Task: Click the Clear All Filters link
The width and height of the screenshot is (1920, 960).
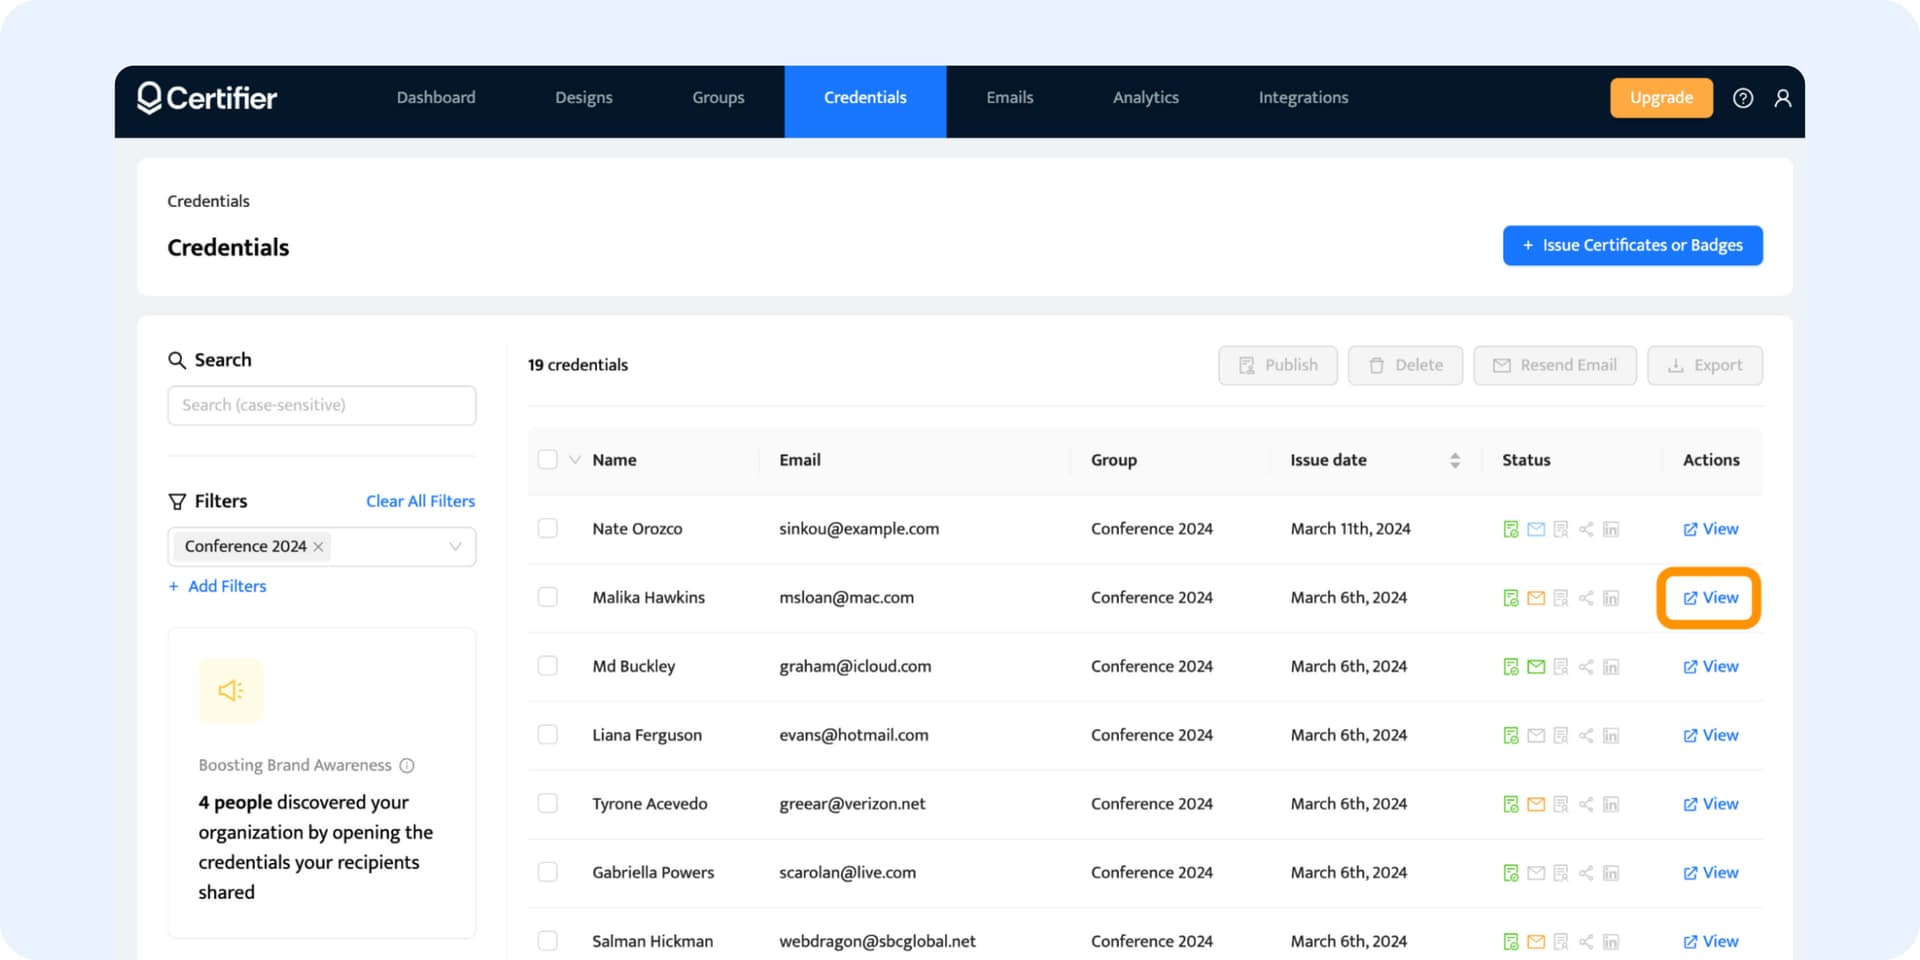Action: (419, 500)
